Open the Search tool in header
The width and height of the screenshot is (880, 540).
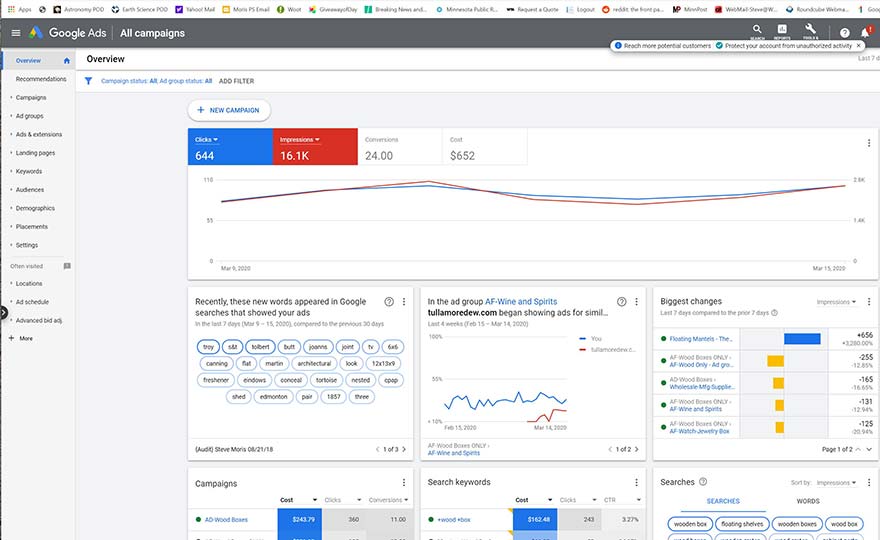point(757,32)
